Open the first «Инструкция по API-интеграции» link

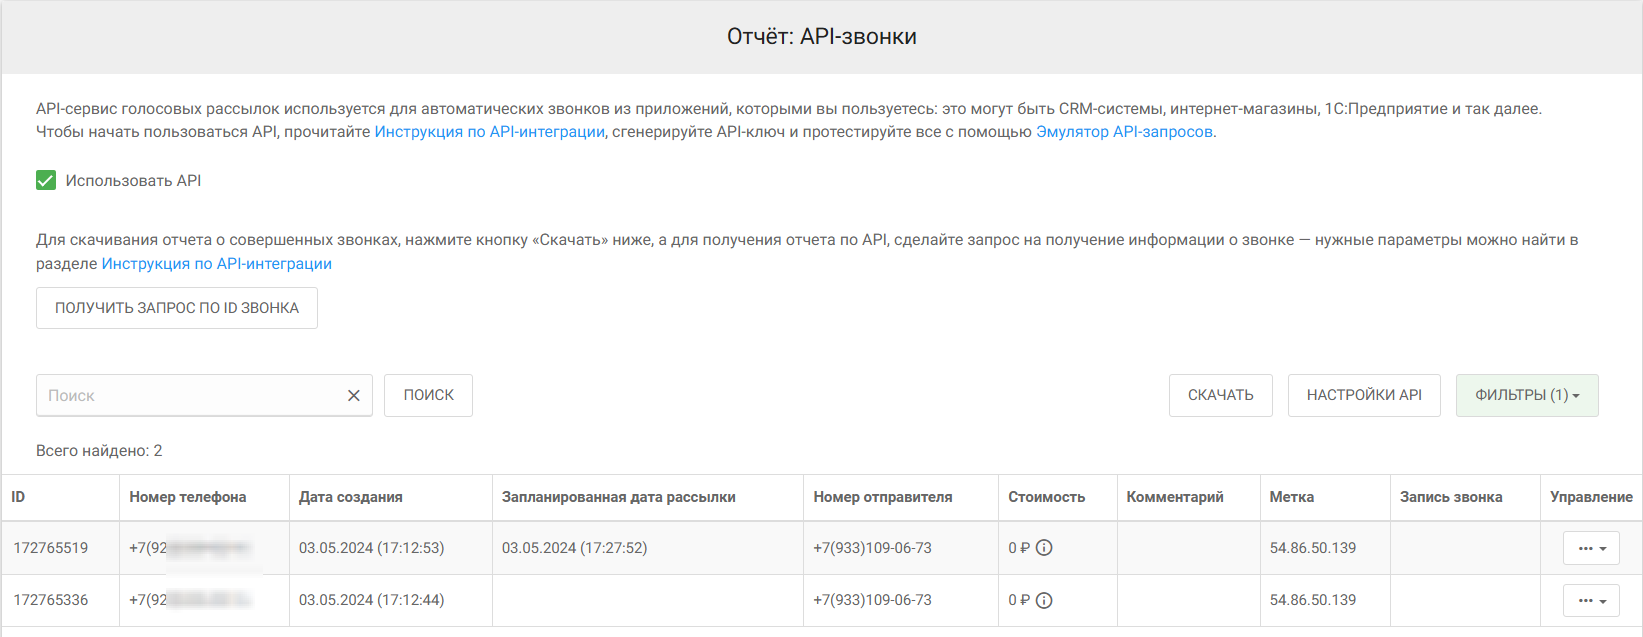pos(489,132)
